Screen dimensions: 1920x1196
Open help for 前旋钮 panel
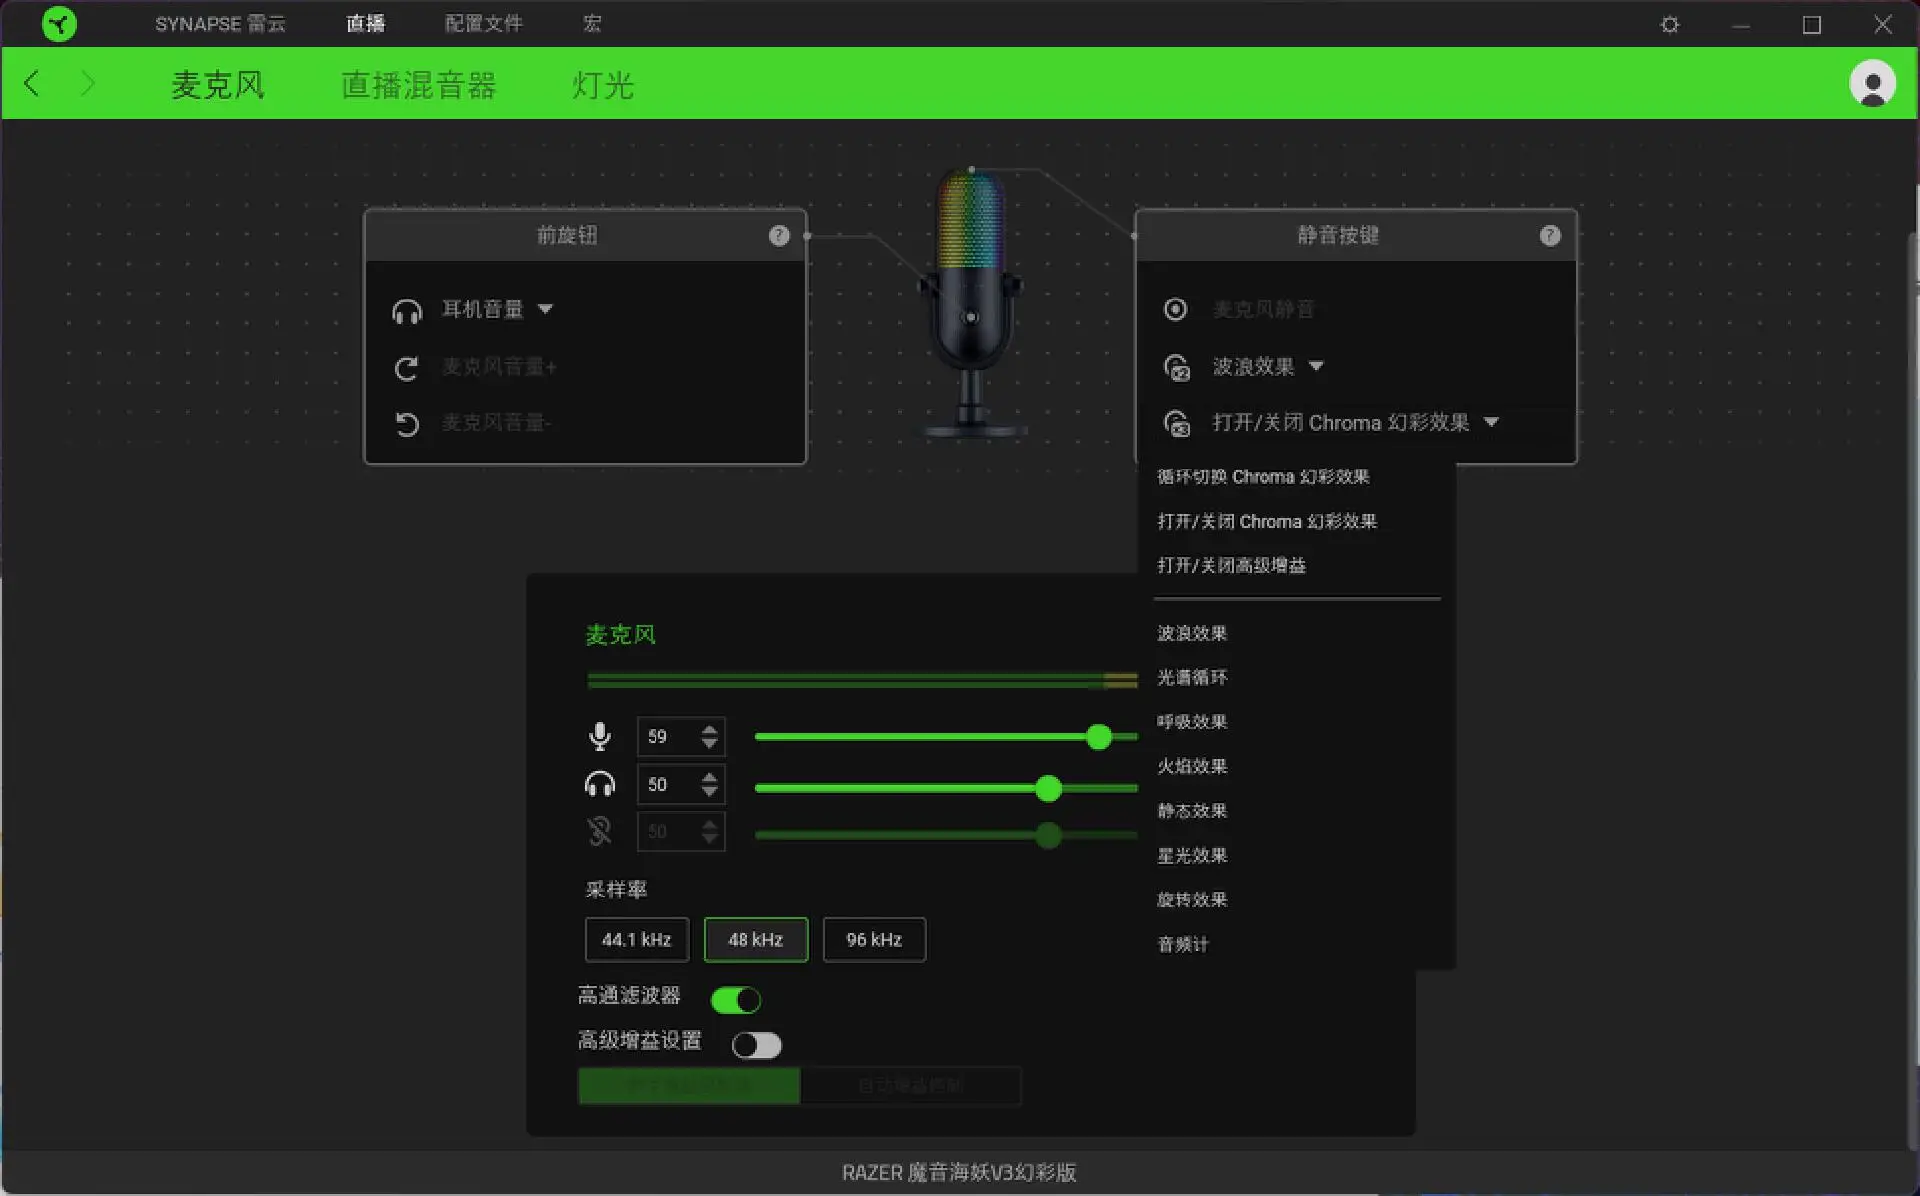pyautogui.click(x=779, y=235)
